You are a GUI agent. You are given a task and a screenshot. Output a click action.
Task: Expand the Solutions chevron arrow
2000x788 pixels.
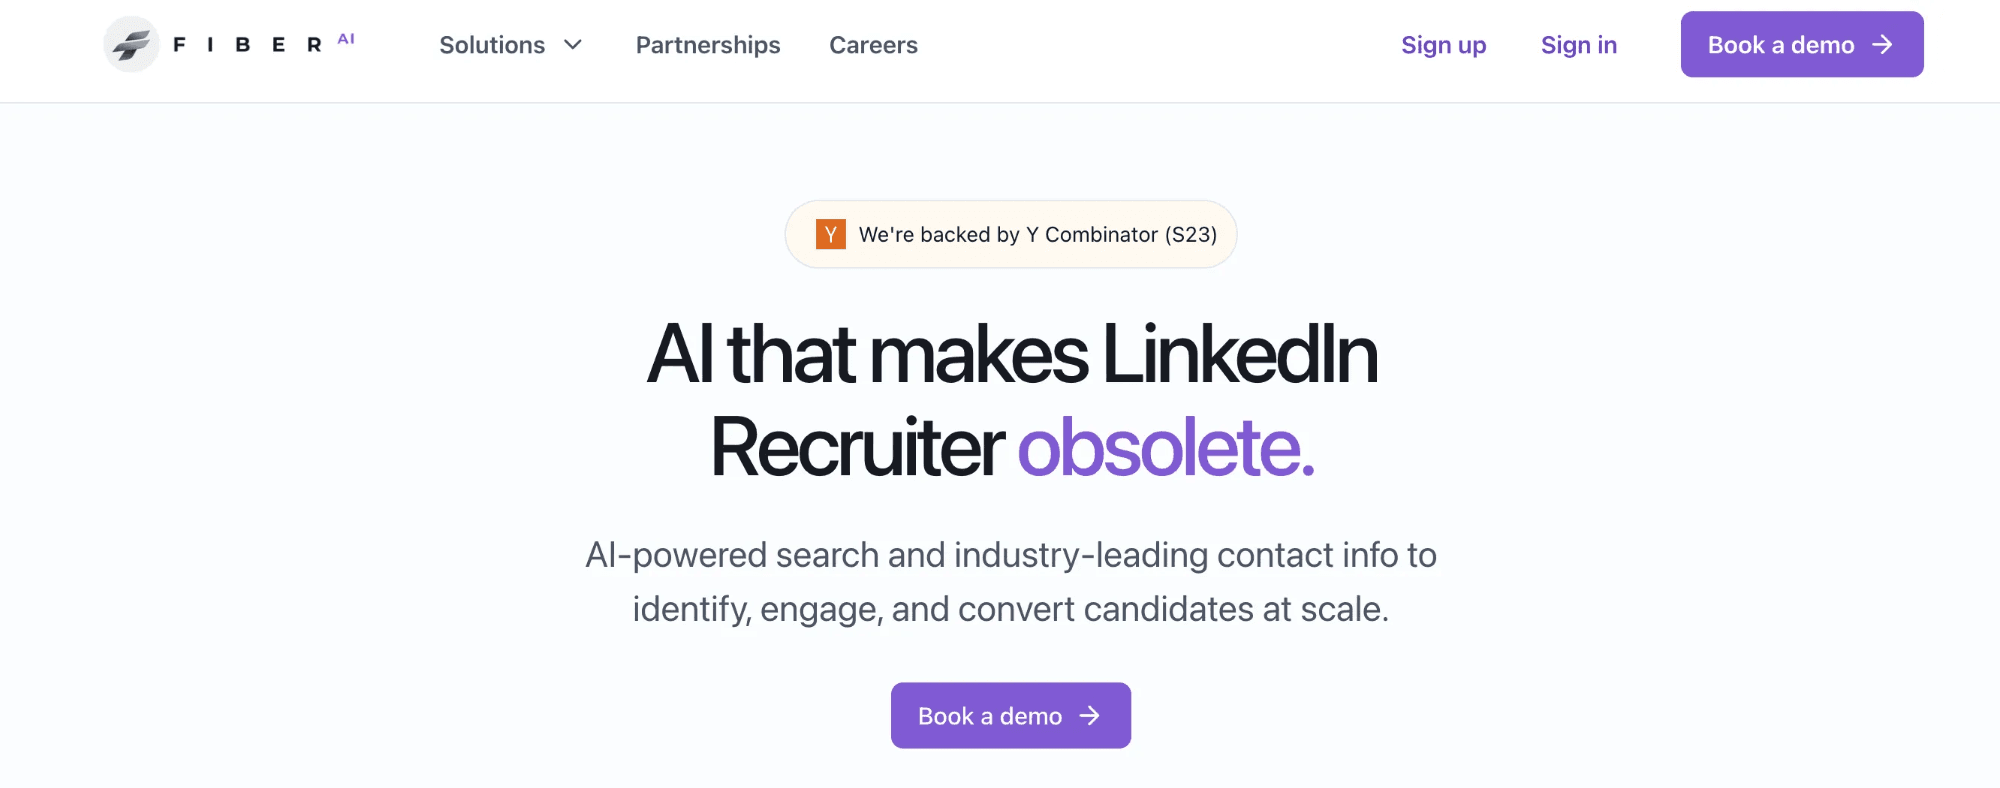pyautogui.click(x=572, y=45)
